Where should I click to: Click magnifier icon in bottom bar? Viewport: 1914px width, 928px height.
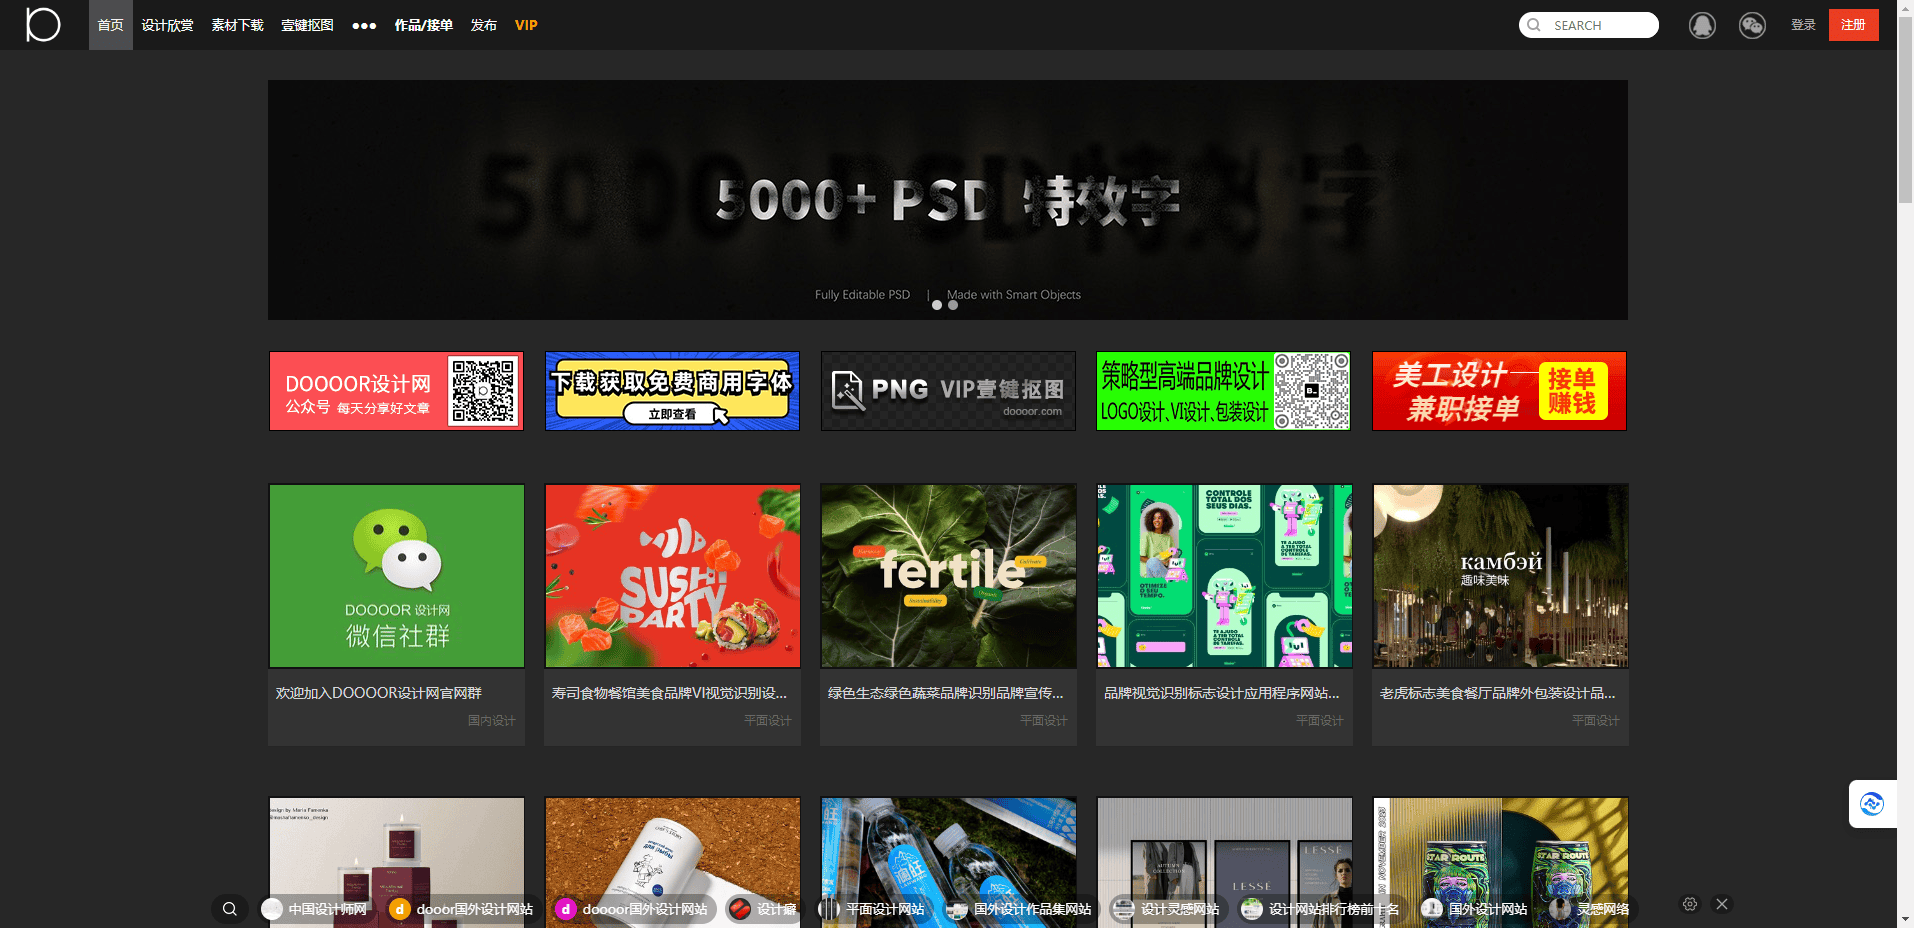(x=230, y=909)
